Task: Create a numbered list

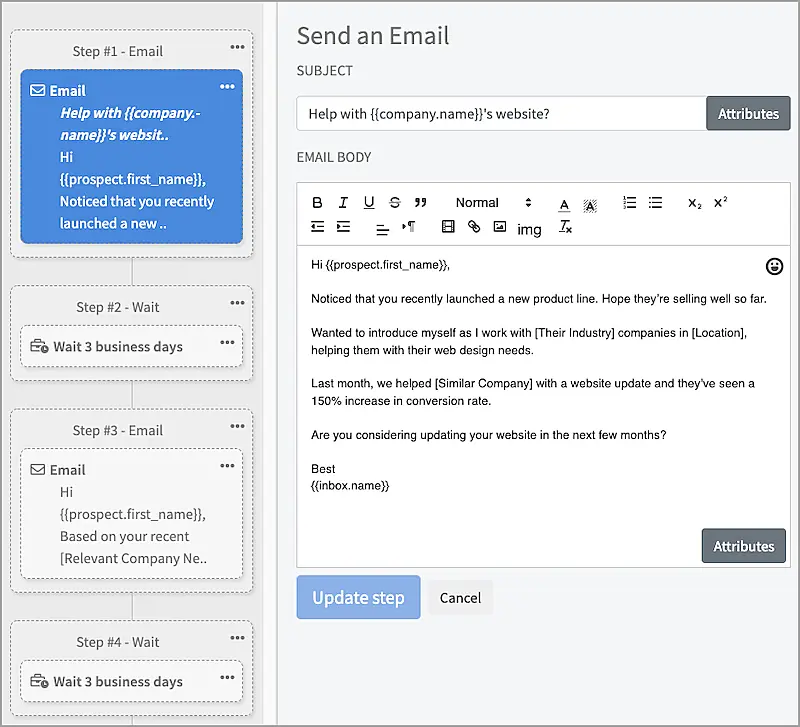Action: point(629,202)
